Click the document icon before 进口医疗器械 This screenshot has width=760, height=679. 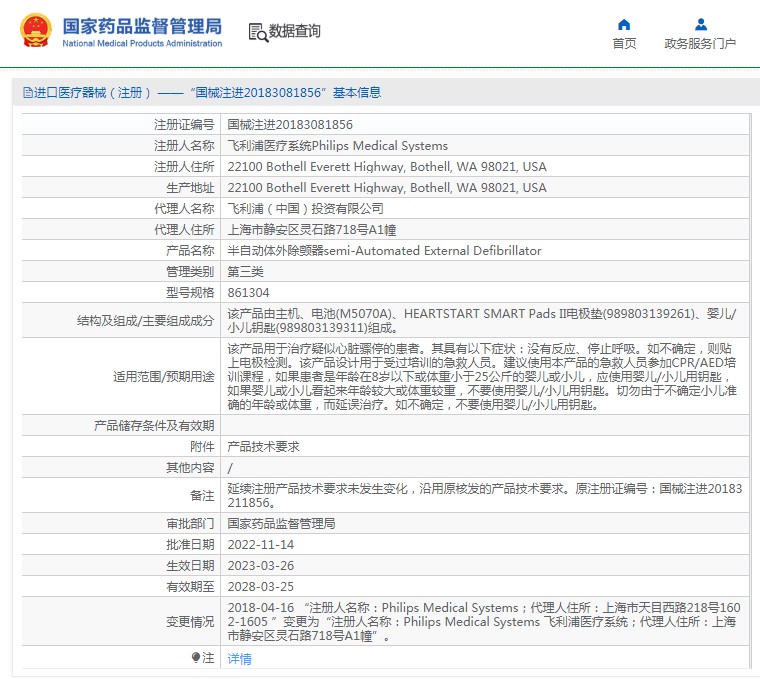pos(27,93)
